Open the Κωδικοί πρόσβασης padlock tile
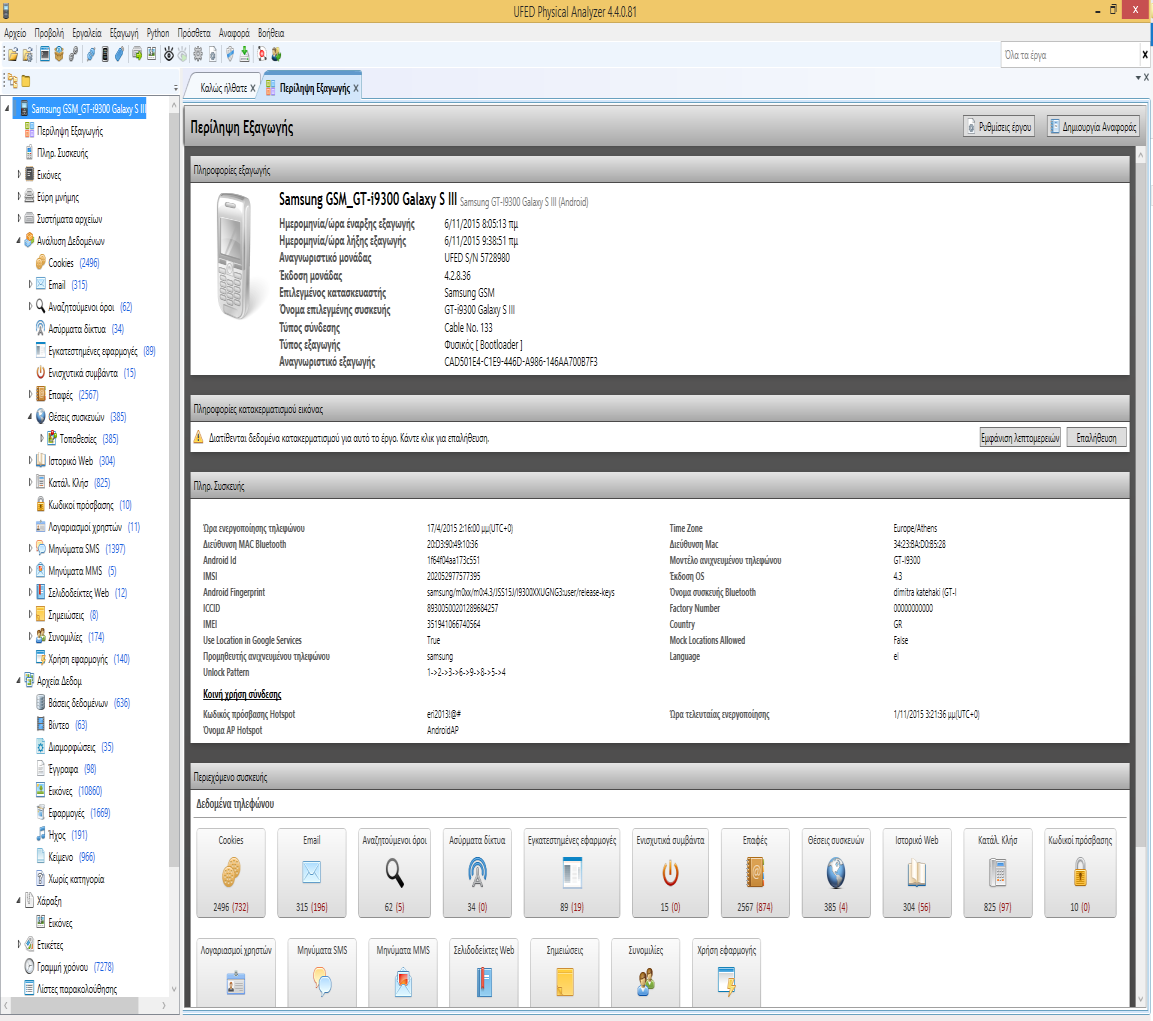This screenshot has height=1021, width=1153. tap(1079, 872)
